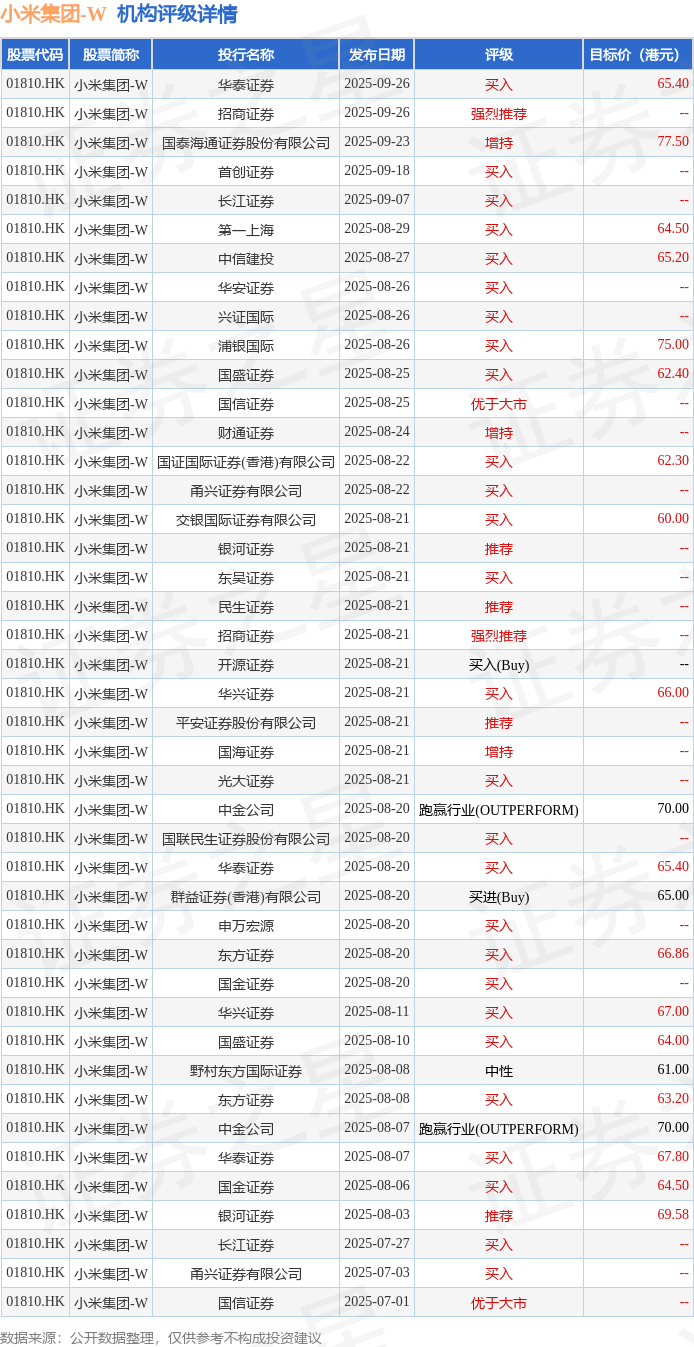
Task: Click the date 2025-08-24
Action: [377, 432]
